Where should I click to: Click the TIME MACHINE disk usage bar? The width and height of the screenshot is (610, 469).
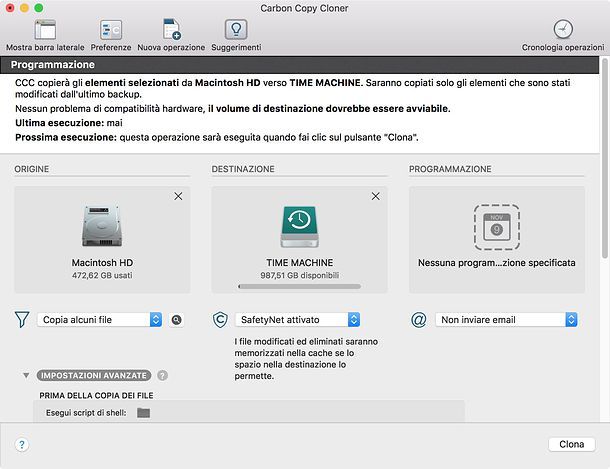pyautogui.click(x=300, y=287)
